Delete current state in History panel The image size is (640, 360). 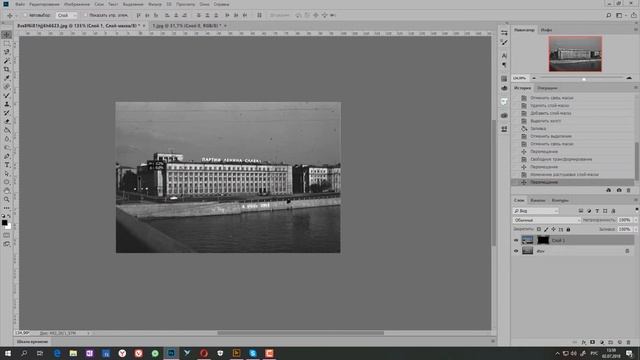tap(629, 190)
